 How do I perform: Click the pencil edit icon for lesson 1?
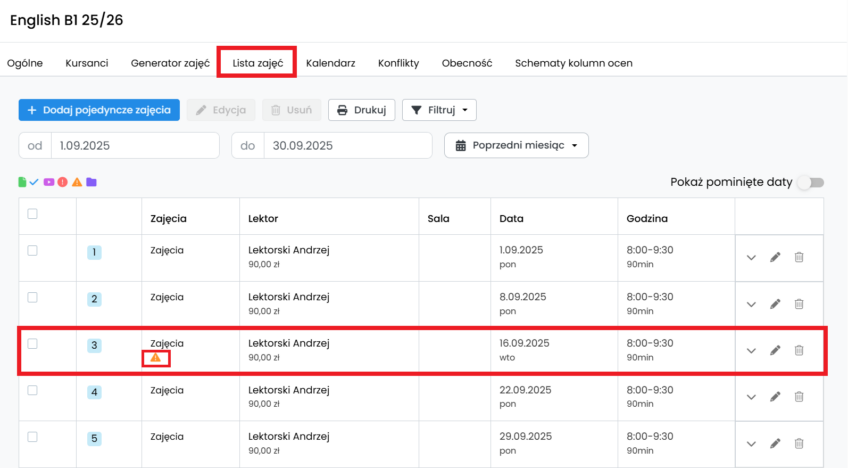(x=775, y=257)
